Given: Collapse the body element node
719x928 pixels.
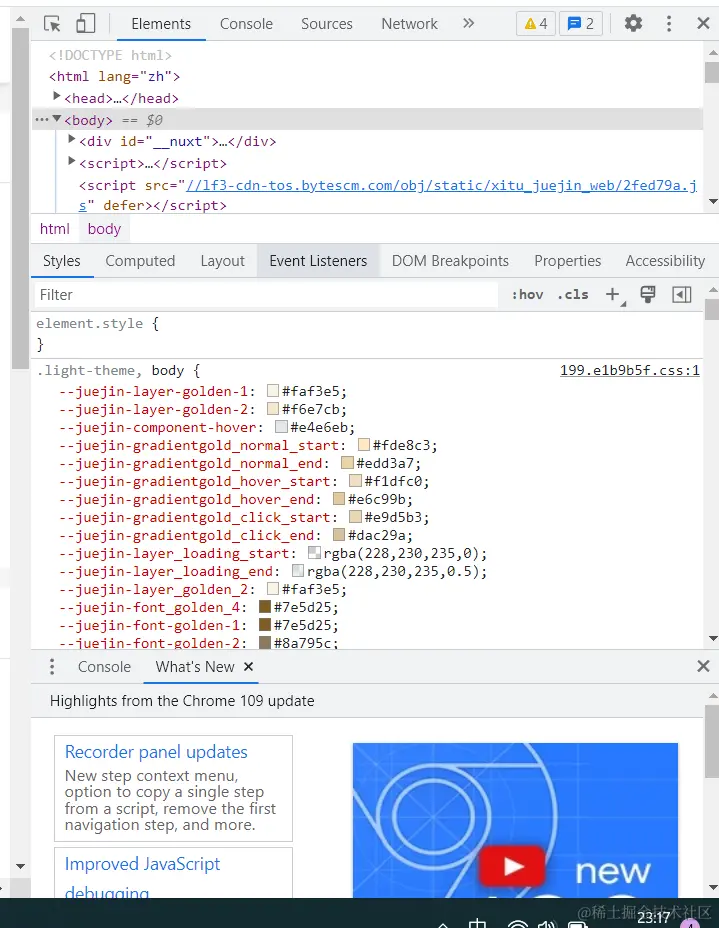Looking at the screenshot, I should (x=57, y=119).
